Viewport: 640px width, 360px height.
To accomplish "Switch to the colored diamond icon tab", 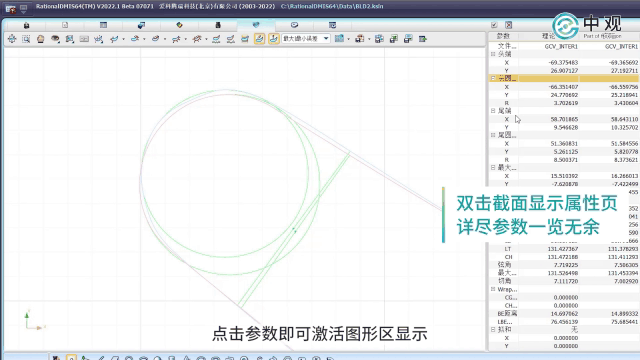I will pyautogui.click(x=179, y=25).
